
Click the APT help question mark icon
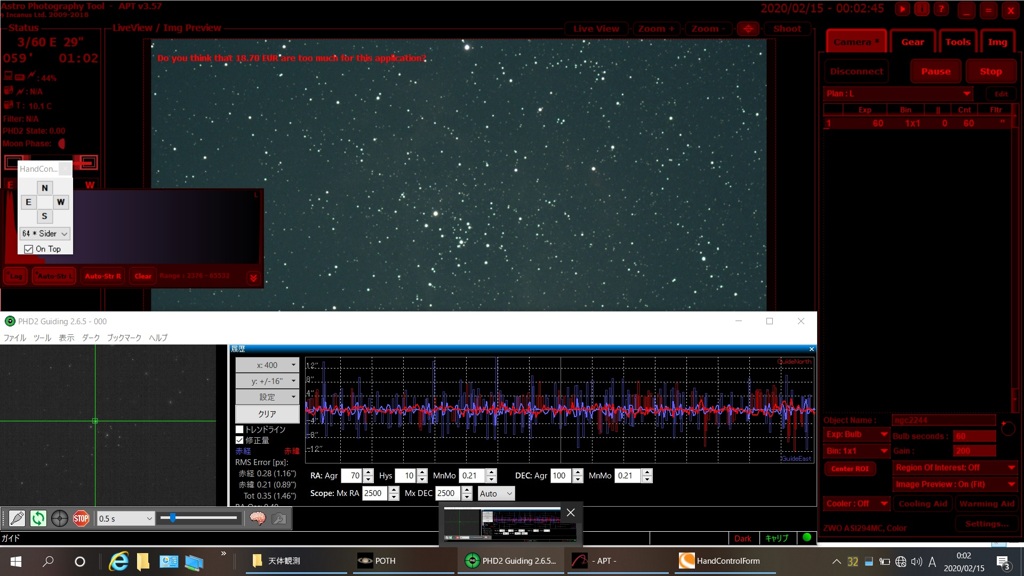[x=941, y=9]
